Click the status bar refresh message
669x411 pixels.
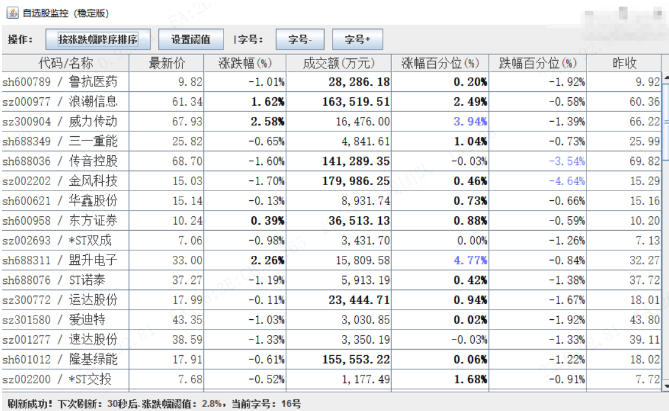tap(154, 403)
